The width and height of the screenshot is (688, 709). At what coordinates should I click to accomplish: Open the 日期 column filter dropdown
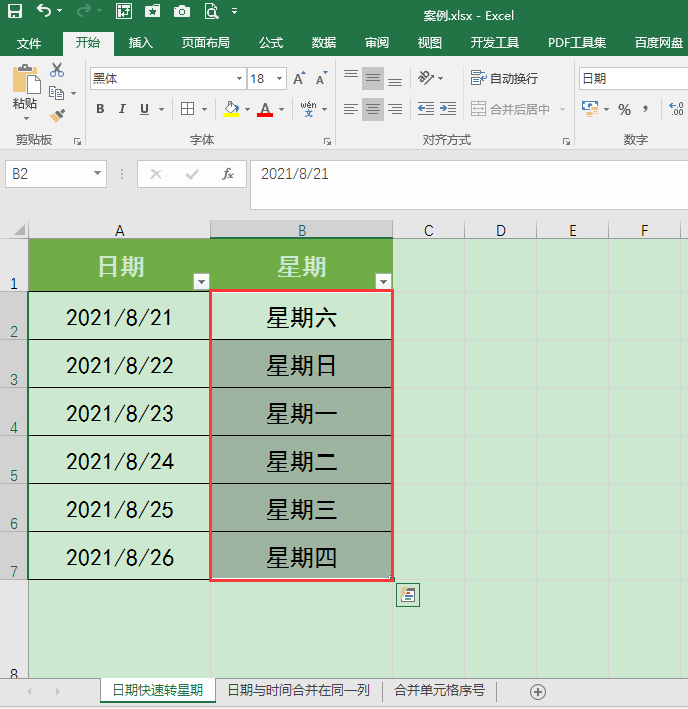tap(201, 281)
